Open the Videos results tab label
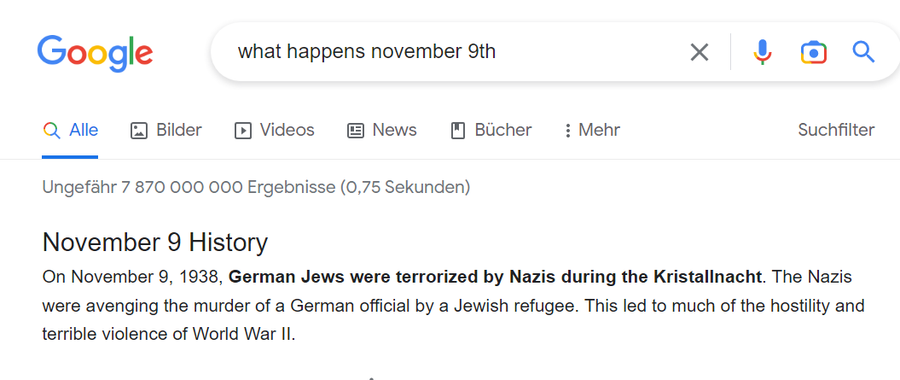Image resolution: width=900 pixels, height=380 pixels. (x=287, y=130)
